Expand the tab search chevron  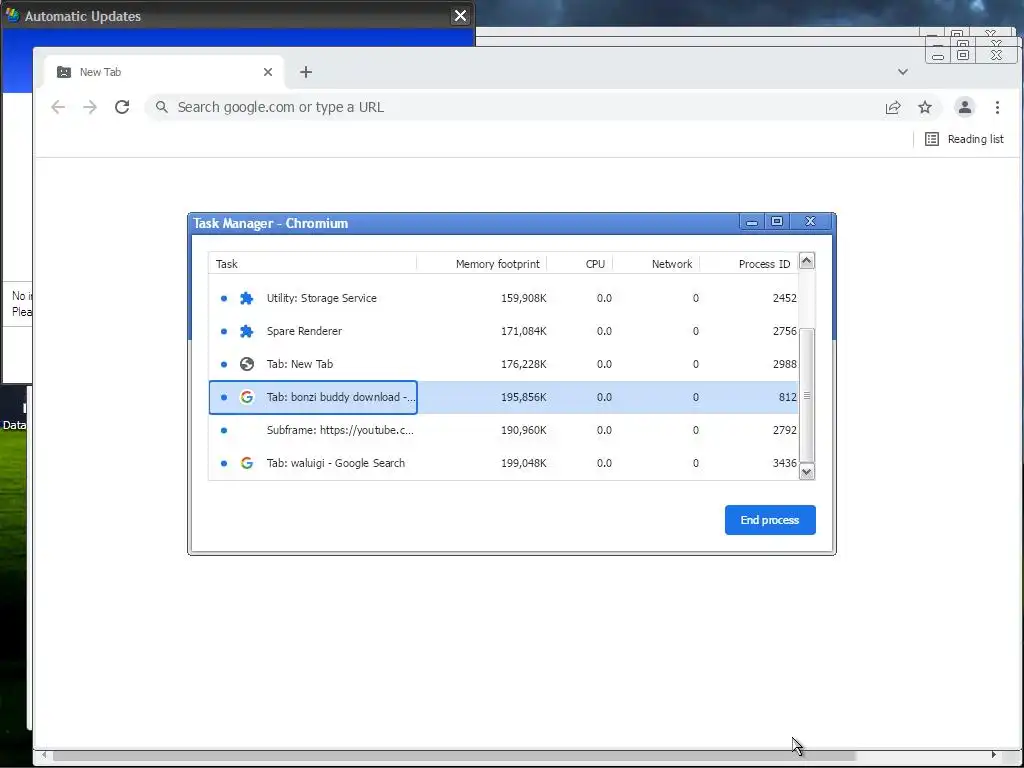[x=903, y=72]
